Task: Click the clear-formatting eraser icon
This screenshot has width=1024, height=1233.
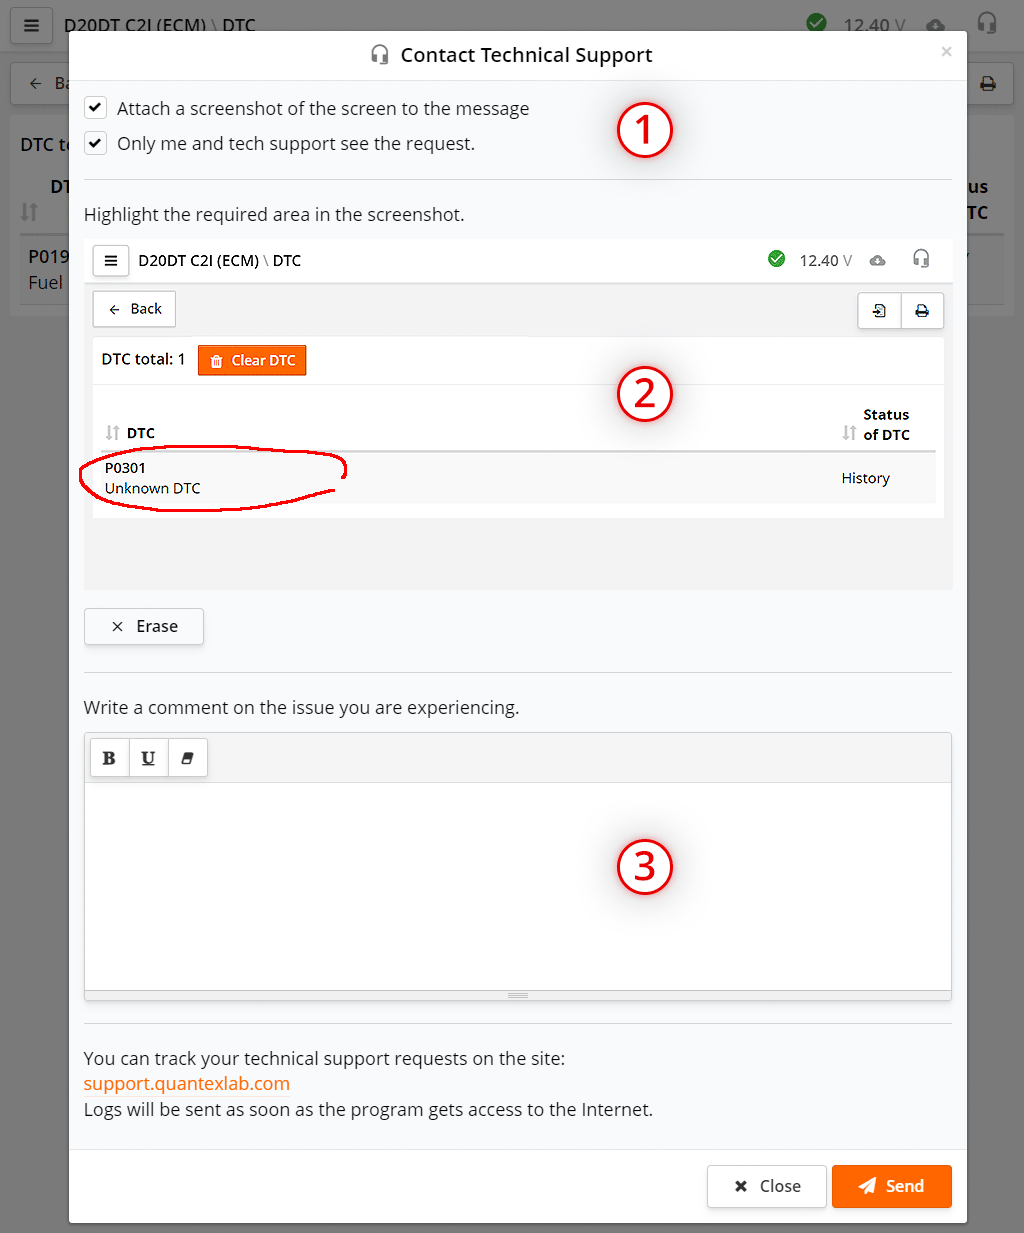Action: click(x=187, y=757)
